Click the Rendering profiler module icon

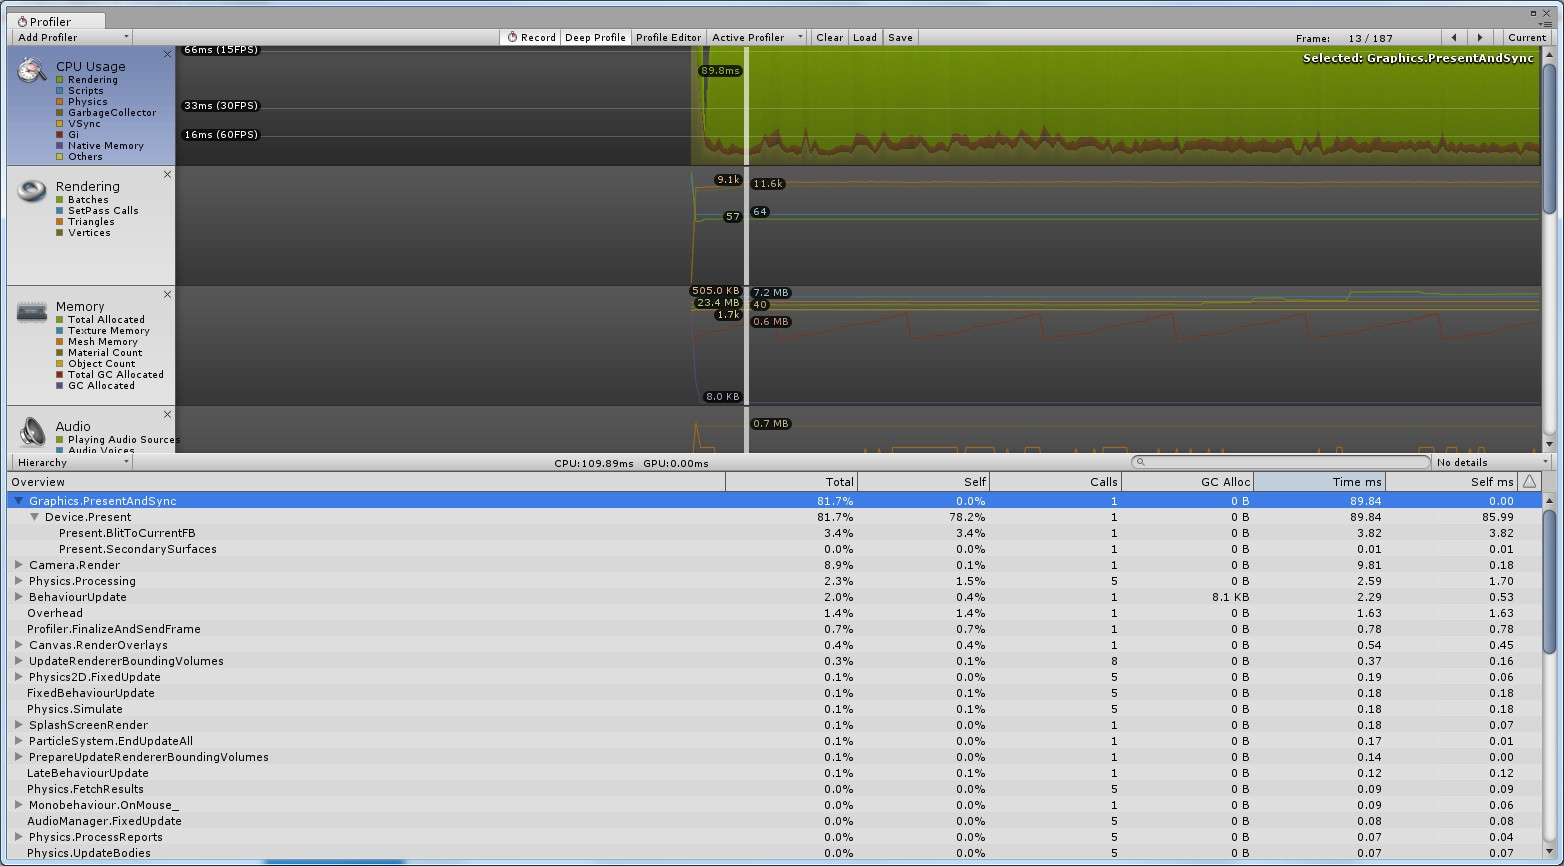32,190
